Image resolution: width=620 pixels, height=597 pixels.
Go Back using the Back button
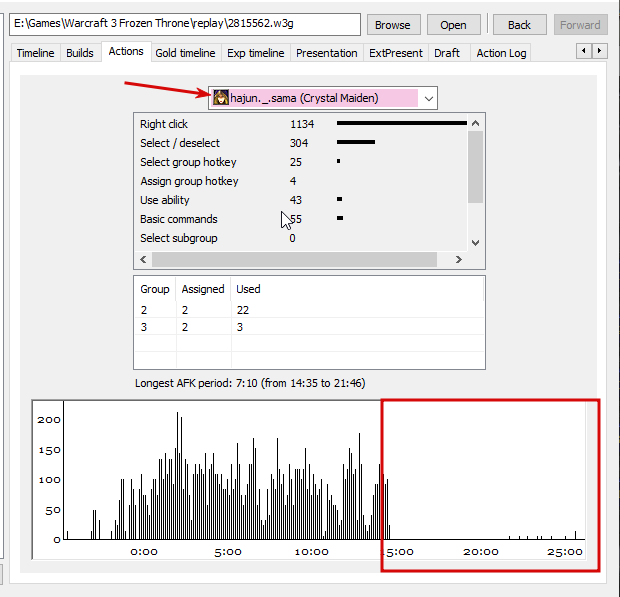[519, 25]
